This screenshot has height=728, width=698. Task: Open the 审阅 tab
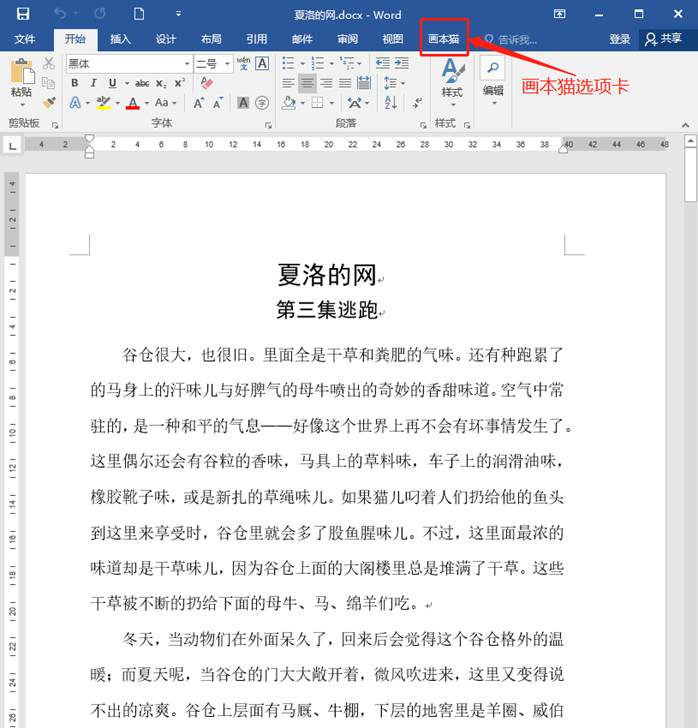pos(347,39)
